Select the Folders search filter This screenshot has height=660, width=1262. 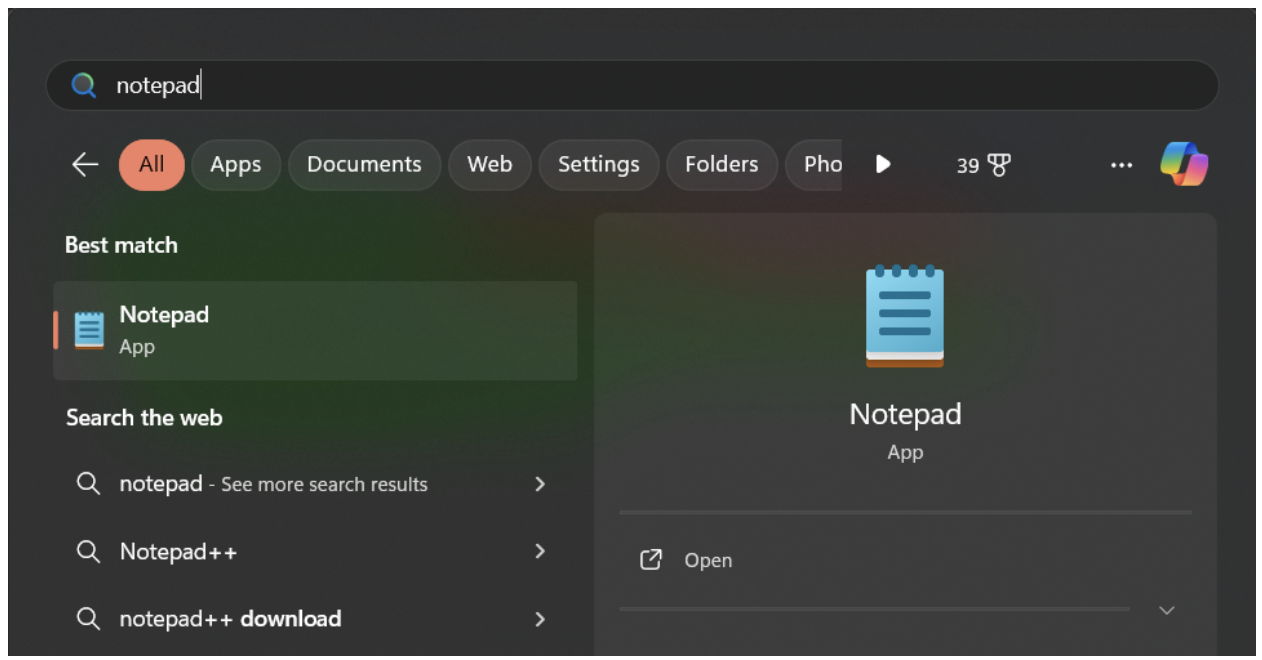[722, 164]
